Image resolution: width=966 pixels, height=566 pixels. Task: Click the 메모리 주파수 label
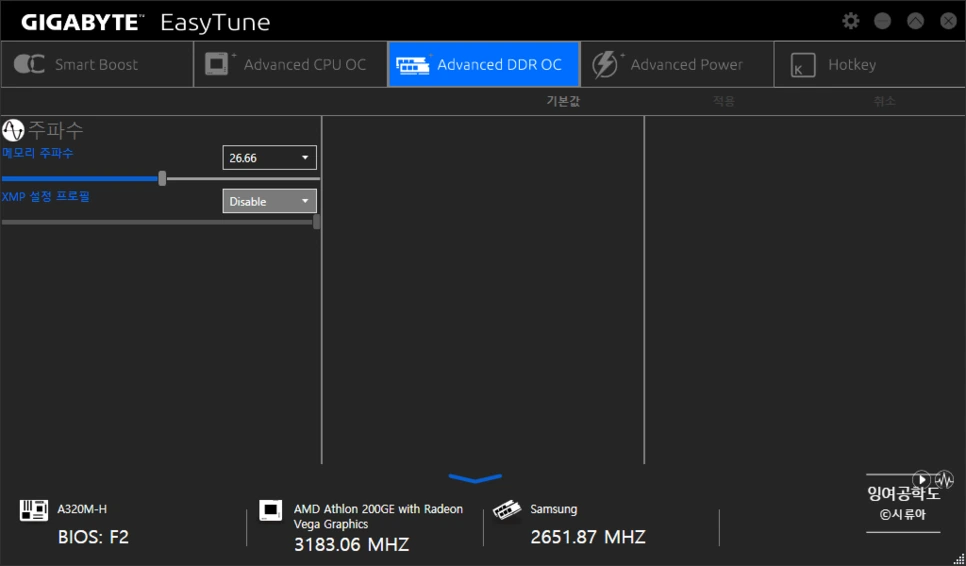[x=38, y=153]
